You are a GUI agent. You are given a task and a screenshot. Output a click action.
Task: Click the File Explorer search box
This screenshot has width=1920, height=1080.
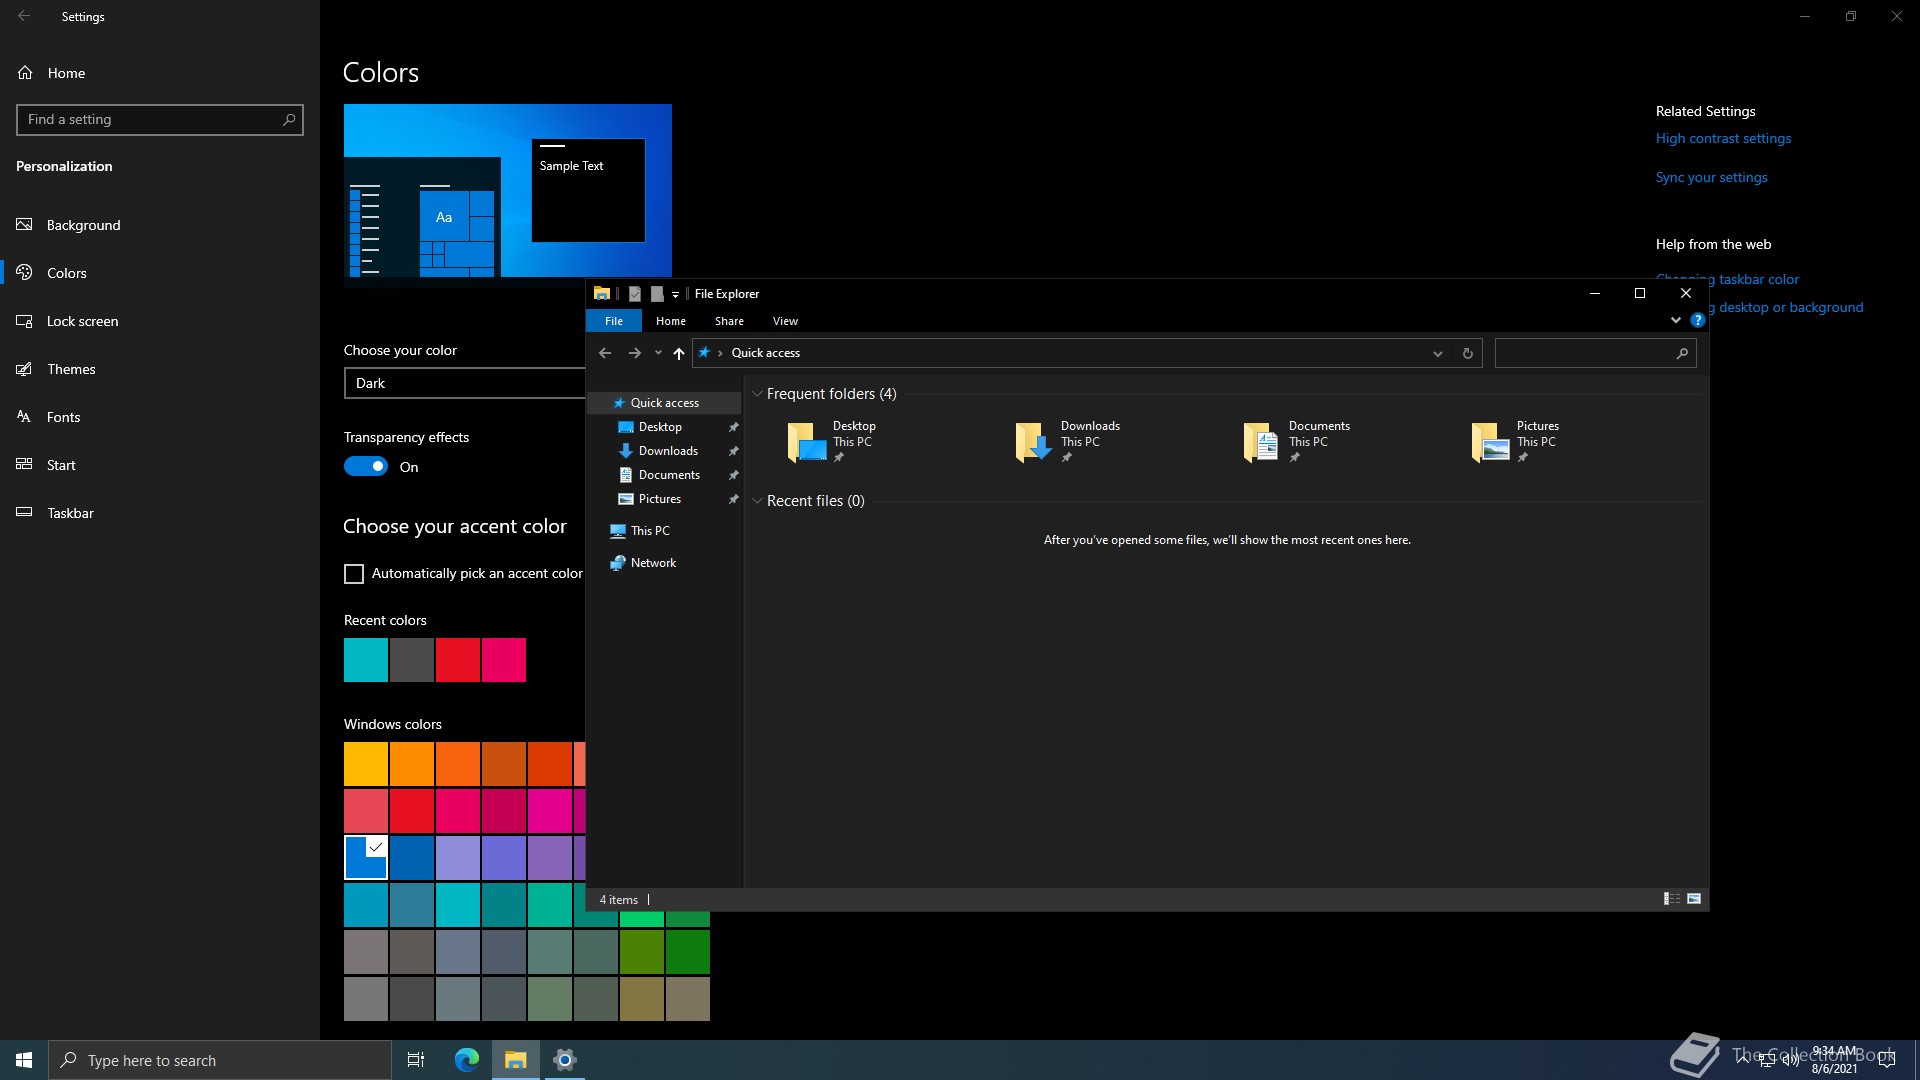pos(1595,353)
